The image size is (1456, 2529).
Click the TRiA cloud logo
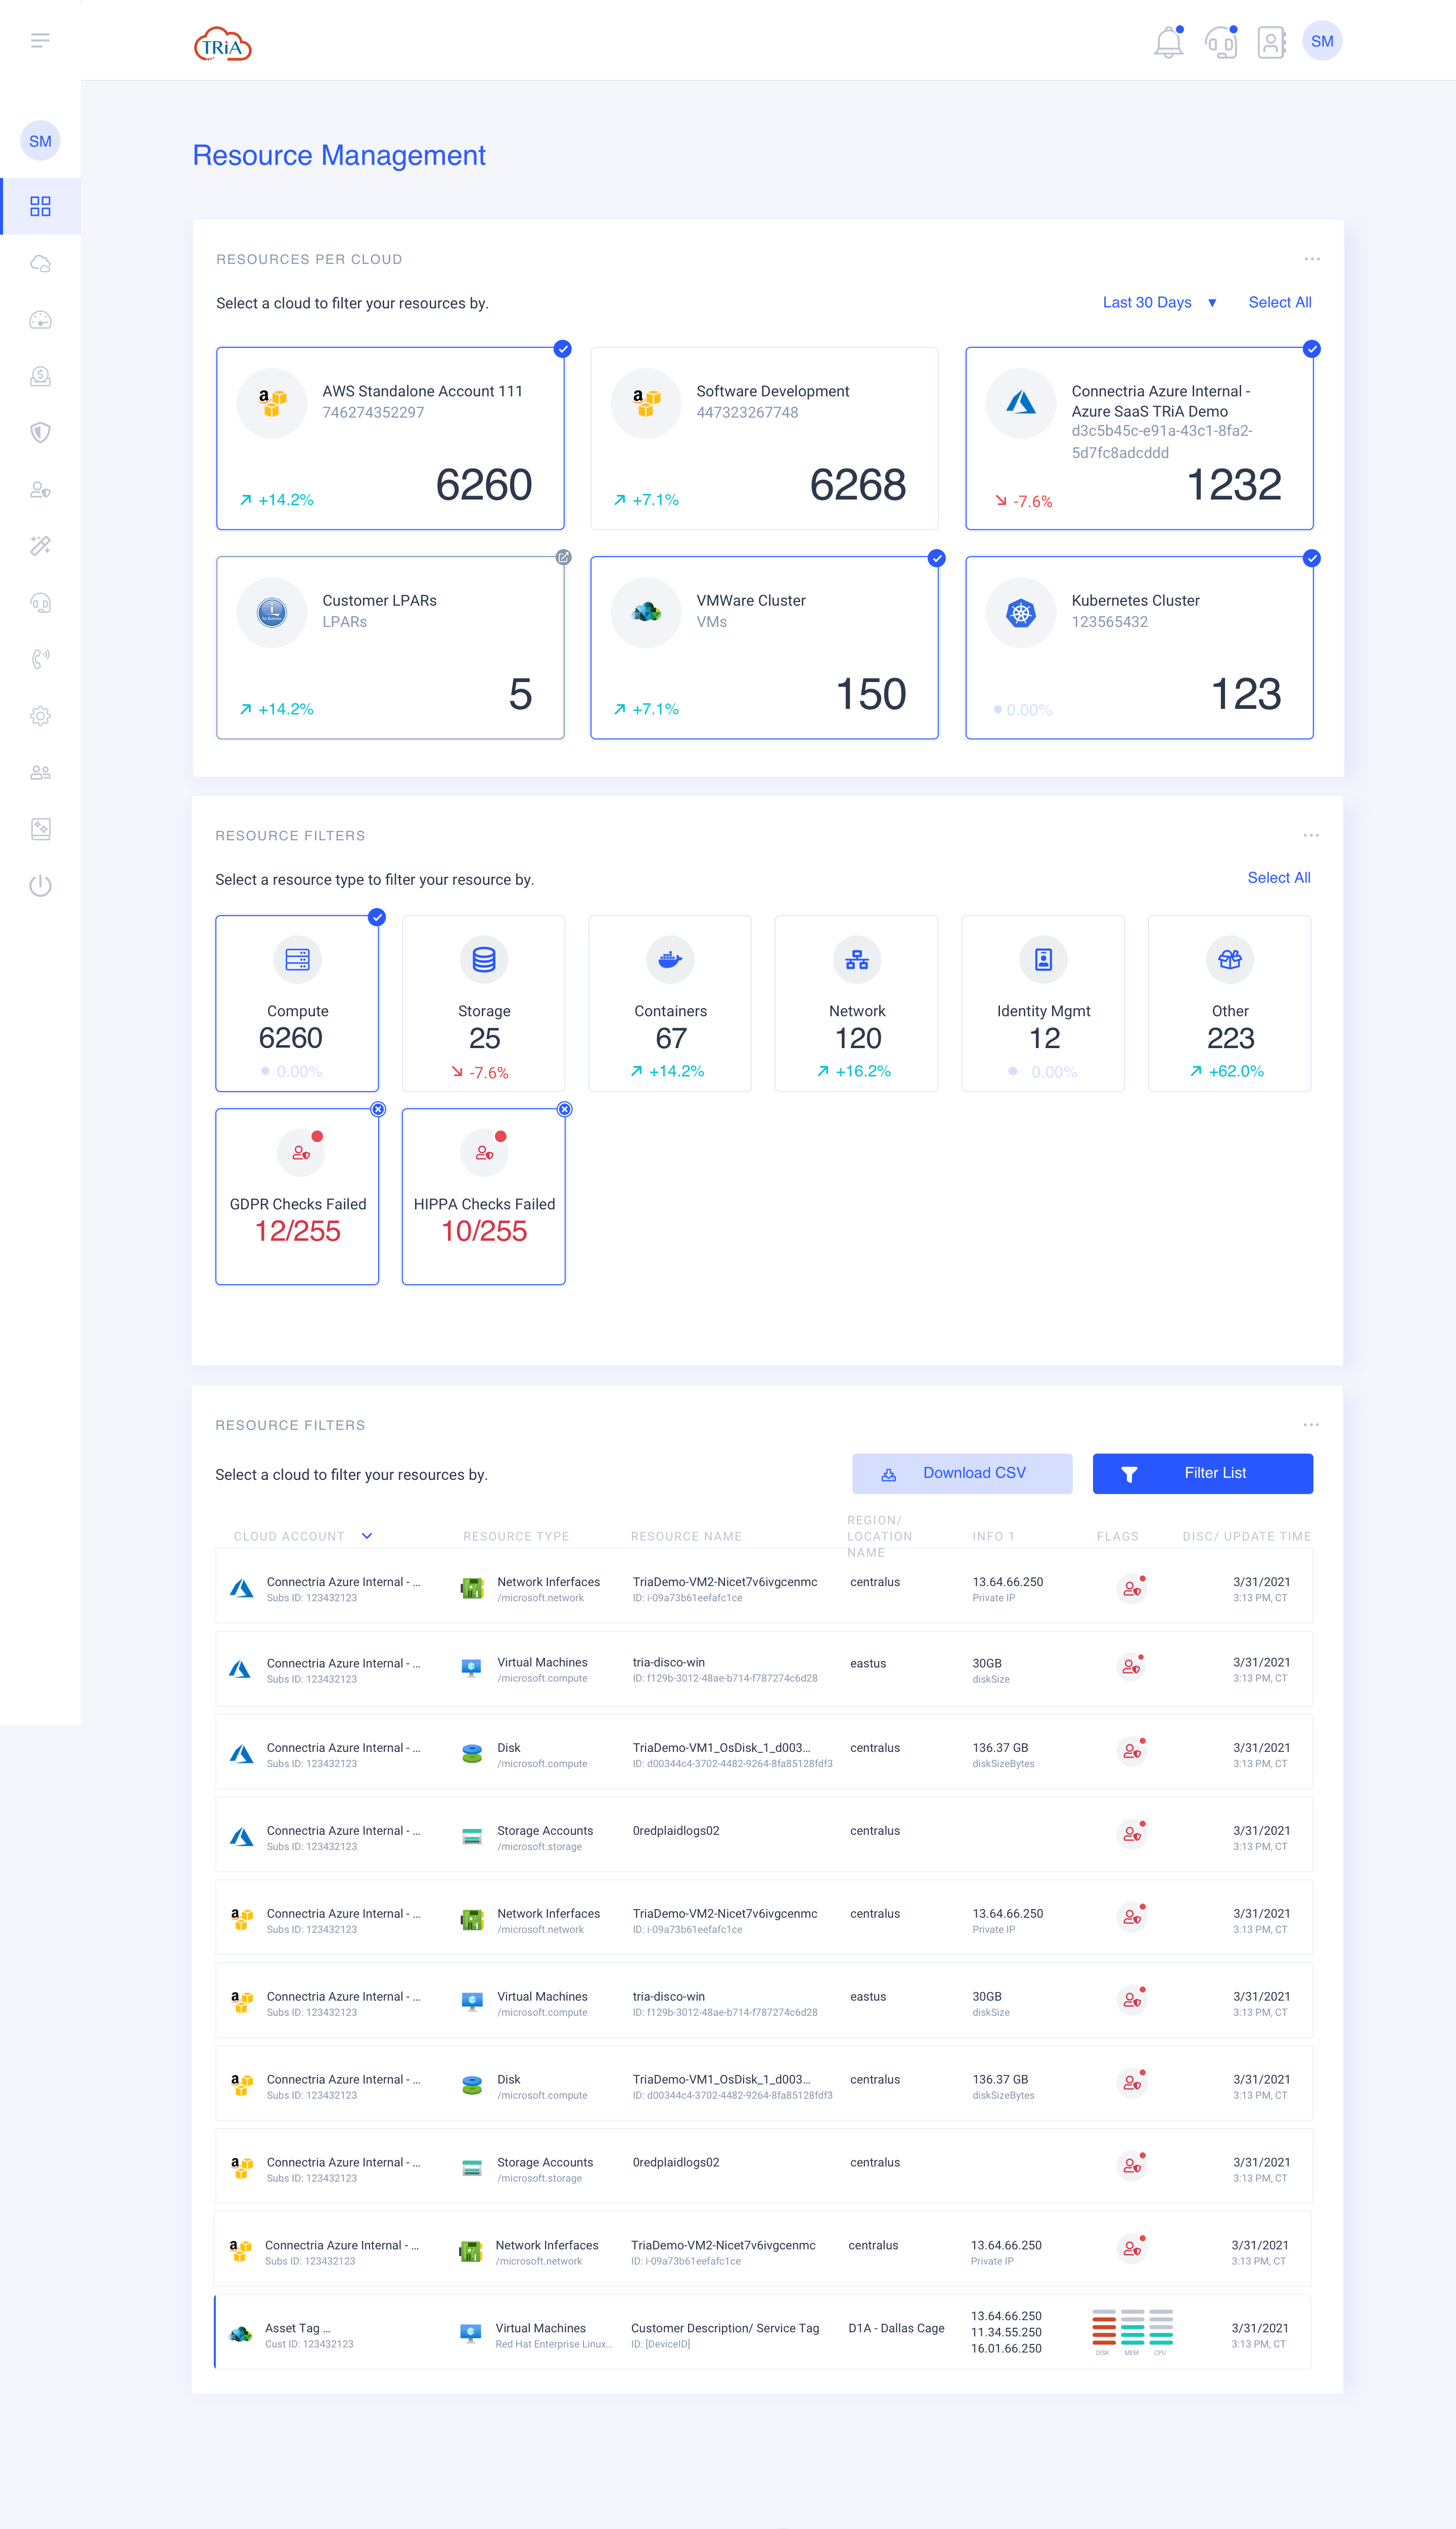222,45
